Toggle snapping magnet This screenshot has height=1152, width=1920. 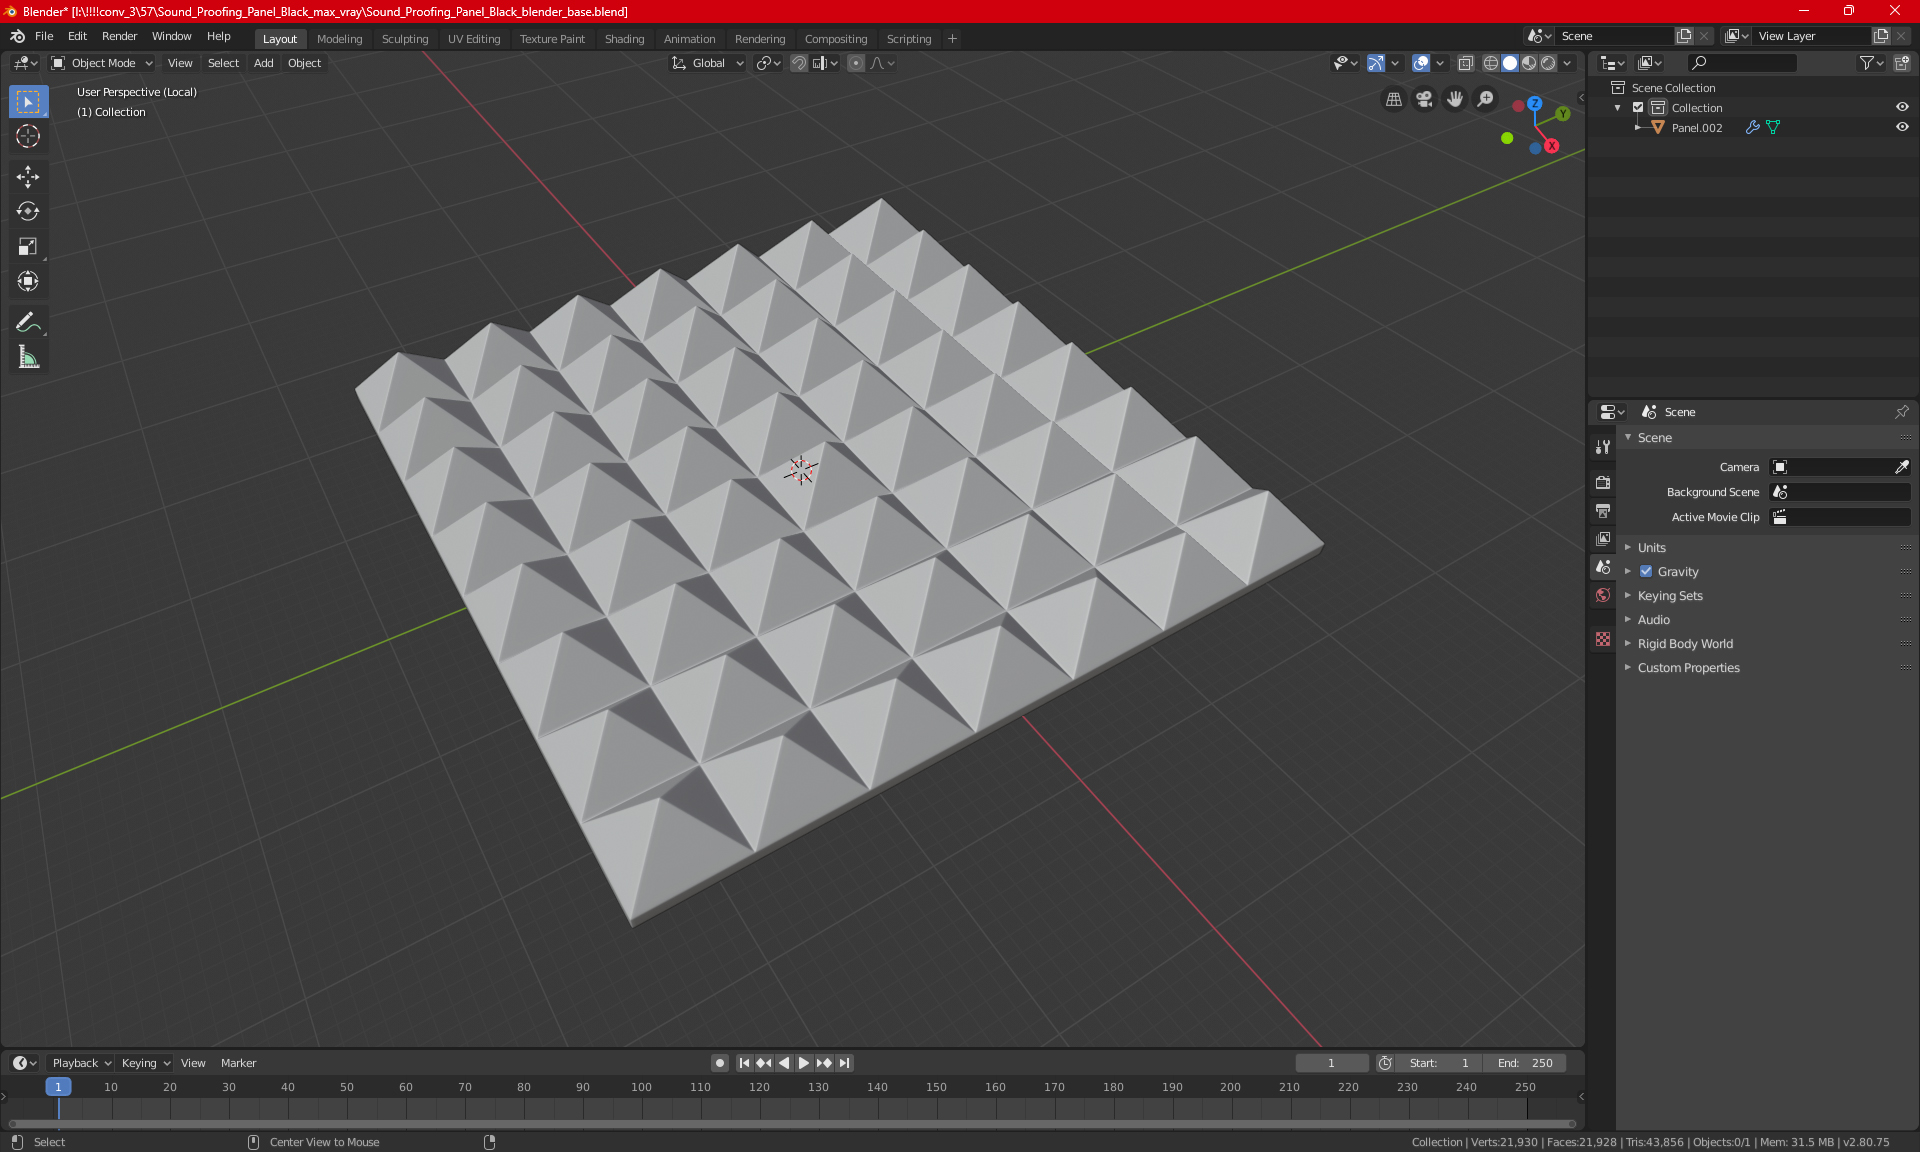point(799,63)
